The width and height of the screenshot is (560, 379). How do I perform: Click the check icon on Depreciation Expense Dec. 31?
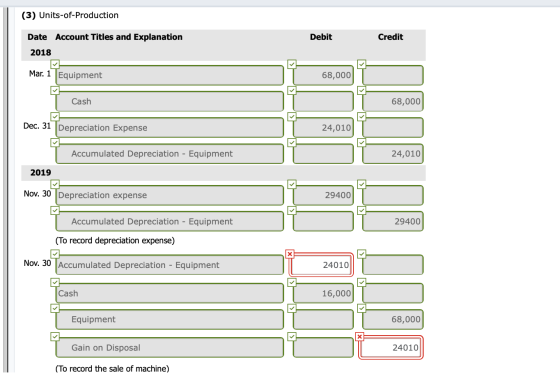click(55, 116)
